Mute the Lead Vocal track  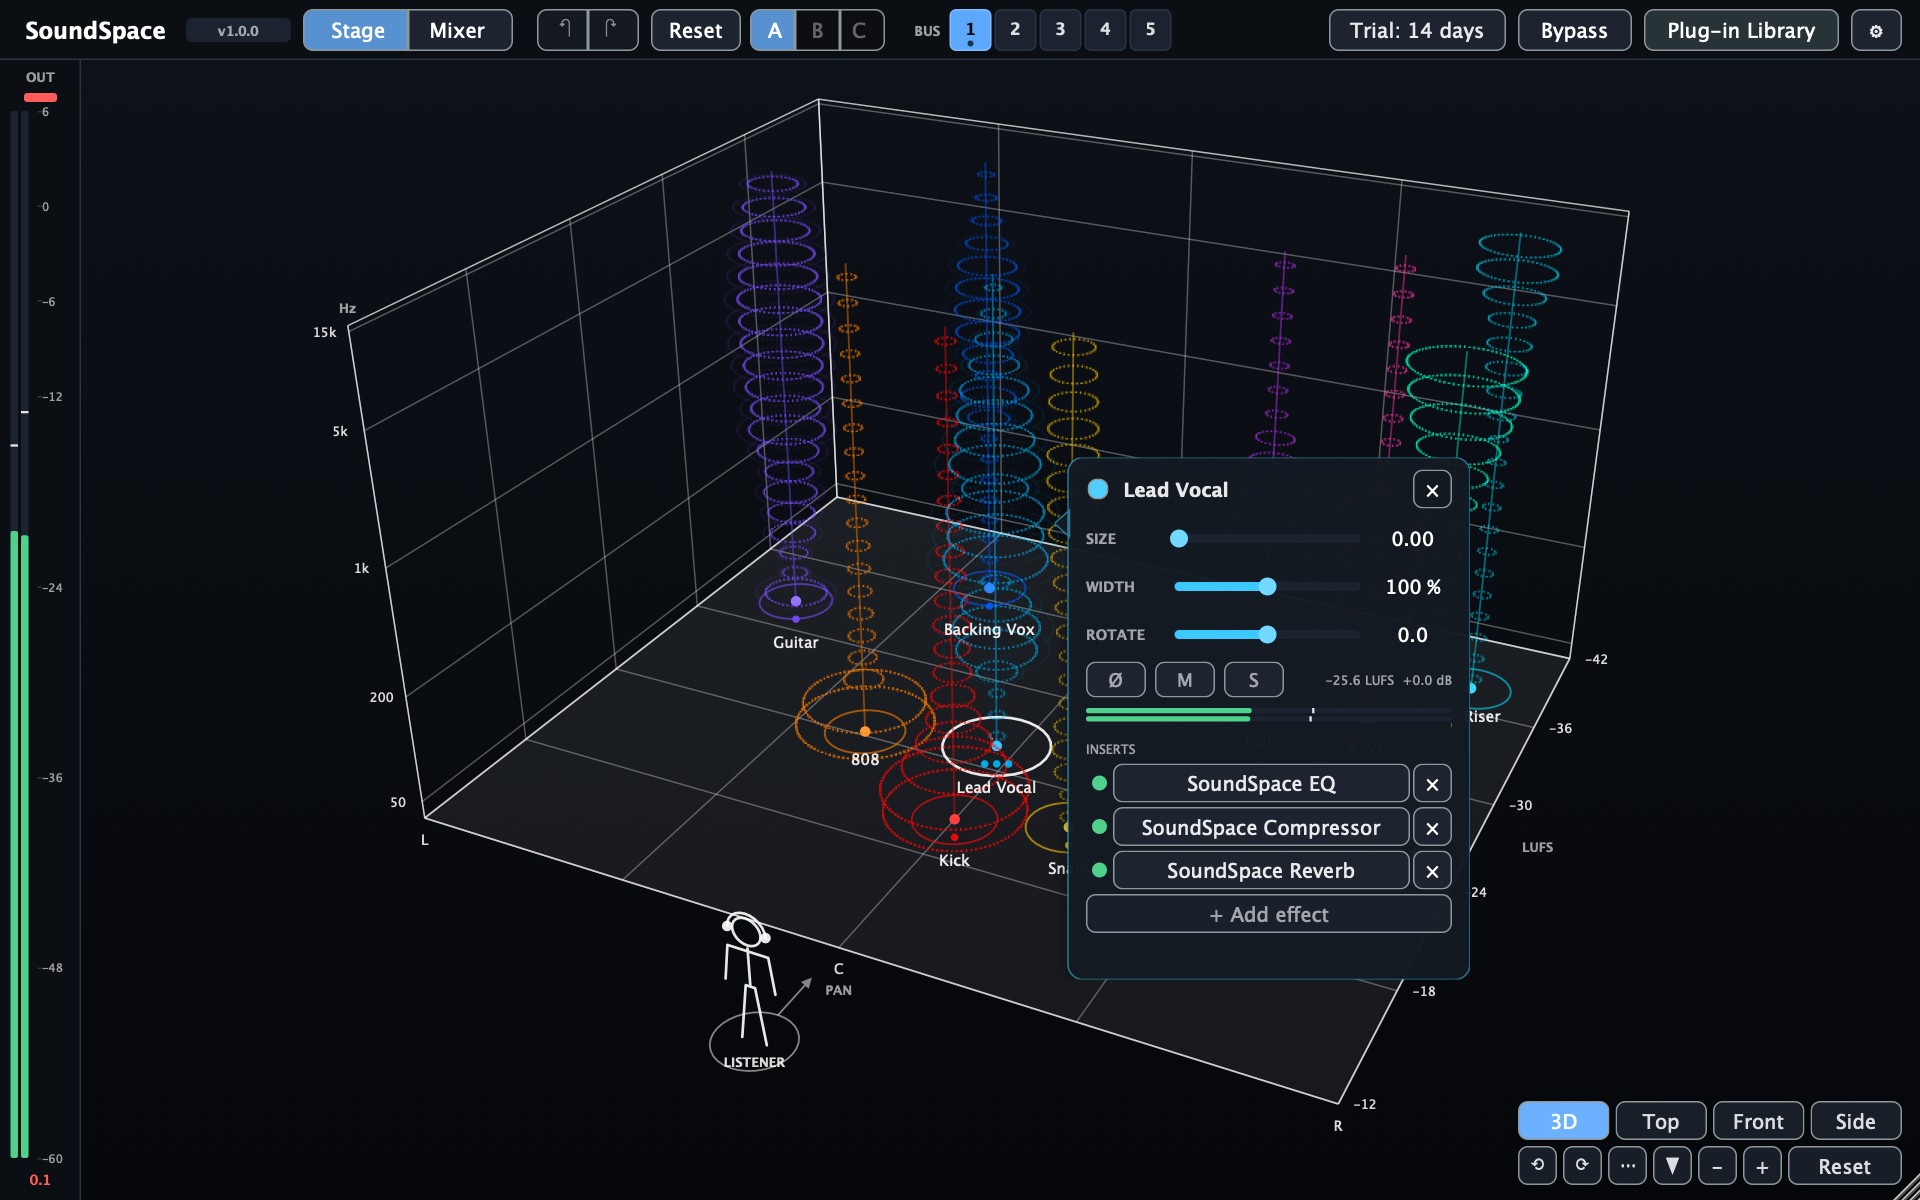1184,680
